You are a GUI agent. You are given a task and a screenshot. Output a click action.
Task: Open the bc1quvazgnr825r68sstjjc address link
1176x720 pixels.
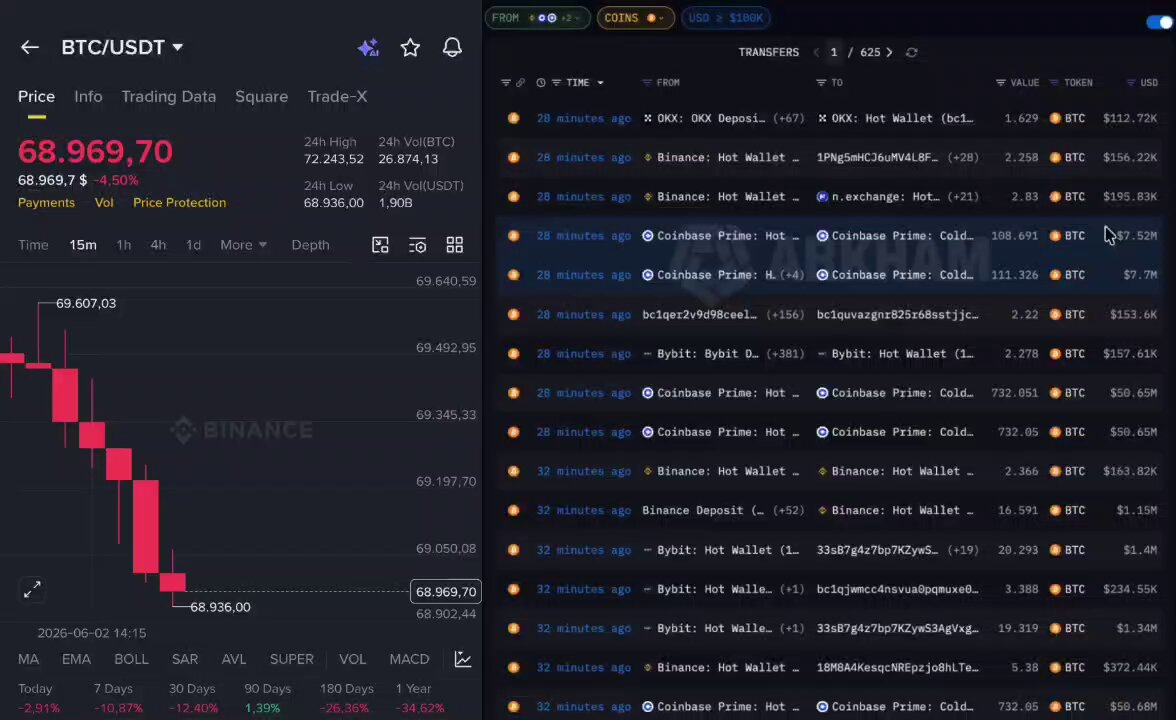pyautogui.click(x=897, y=314)
